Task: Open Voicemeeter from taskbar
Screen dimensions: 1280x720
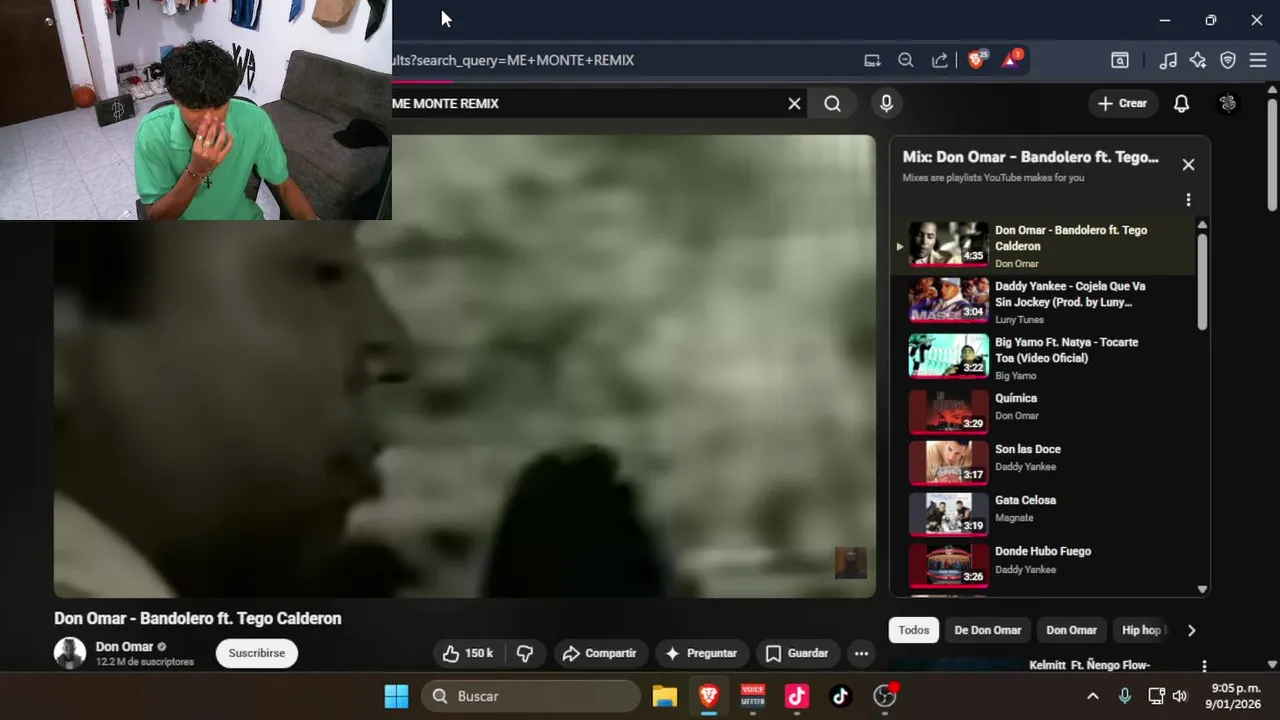Action: pos(752,696)
